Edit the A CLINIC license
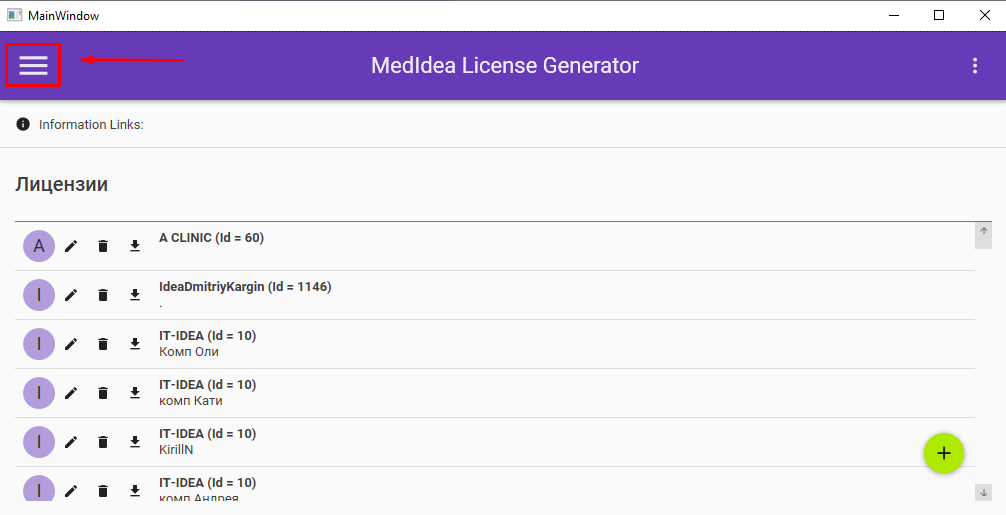This screenshot has width=1006, height=515. (71, 246)
